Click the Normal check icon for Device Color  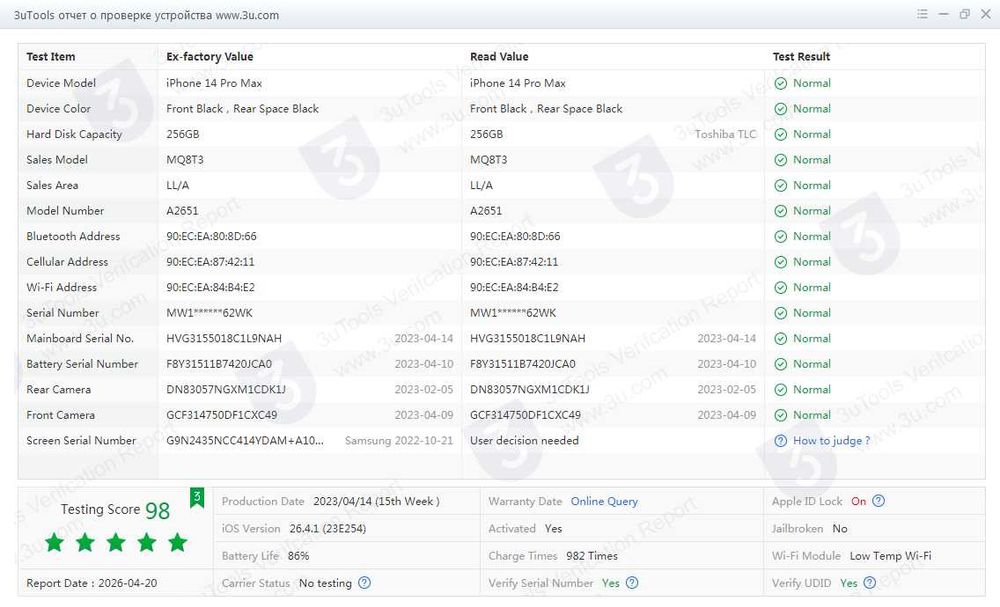point(781,109)
